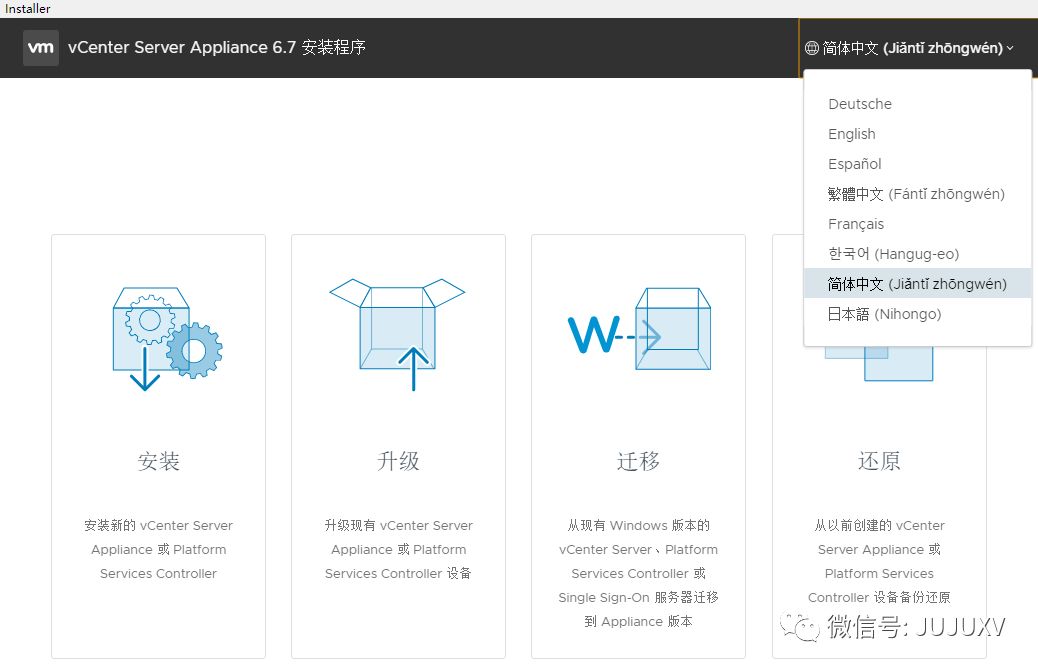Screen dimensions: 1038x672
Task: Click the upgrade open-box arrow icon
Action: click(397, 334)
